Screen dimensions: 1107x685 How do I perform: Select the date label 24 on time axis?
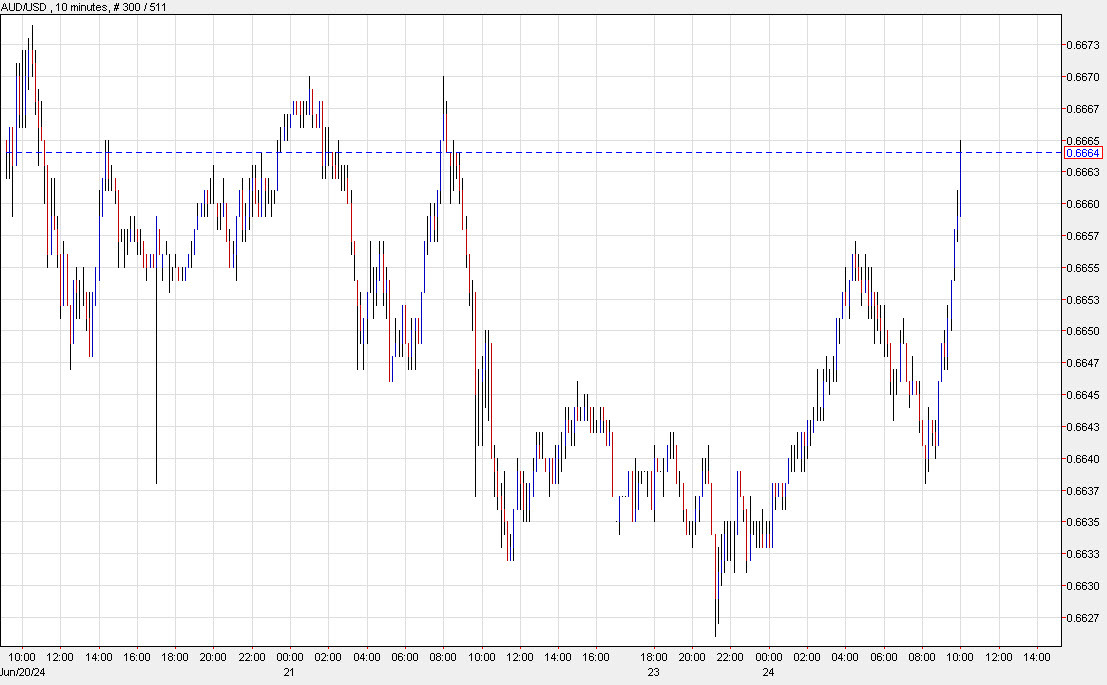768,672
